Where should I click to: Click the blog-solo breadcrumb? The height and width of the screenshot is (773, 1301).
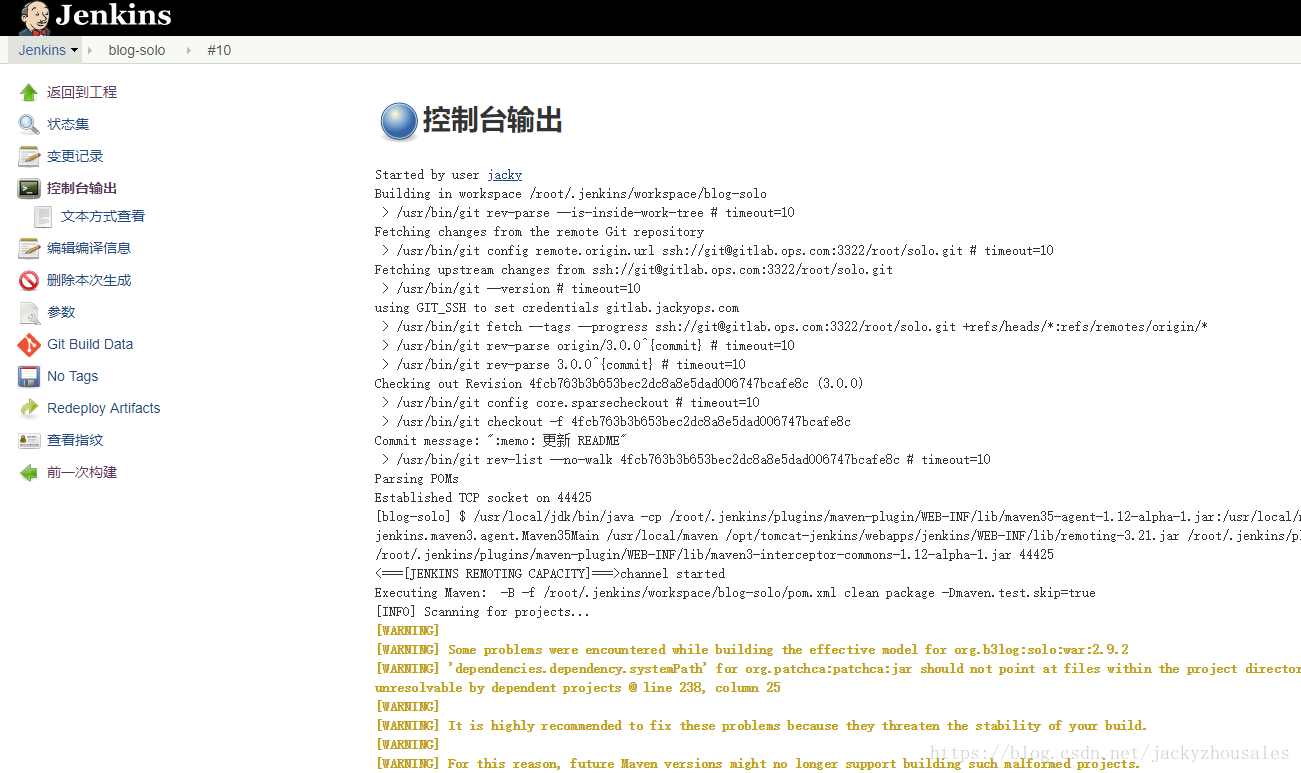pos(137,50)
